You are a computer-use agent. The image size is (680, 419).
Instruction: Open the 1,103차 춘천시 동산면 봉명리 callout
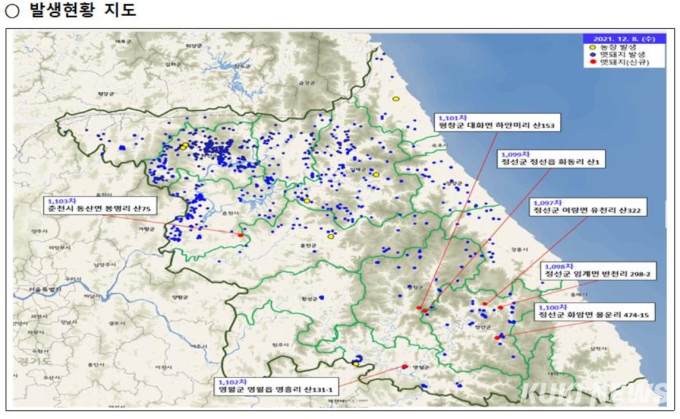tap(100, 206)
